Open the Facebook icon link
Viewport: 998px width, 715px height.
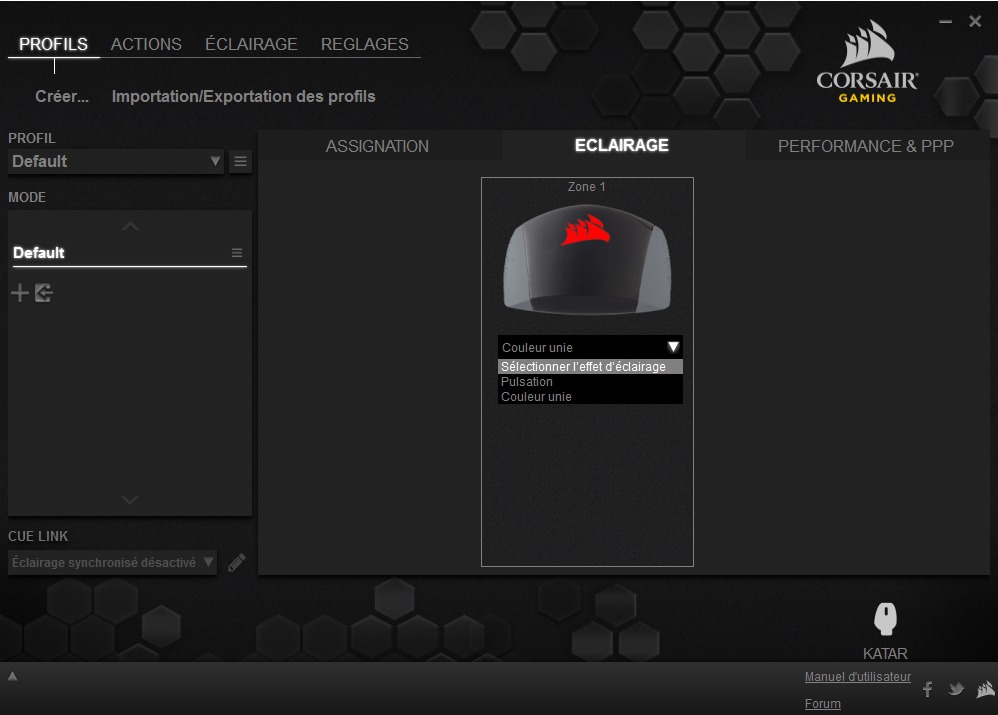click(927, 689)
